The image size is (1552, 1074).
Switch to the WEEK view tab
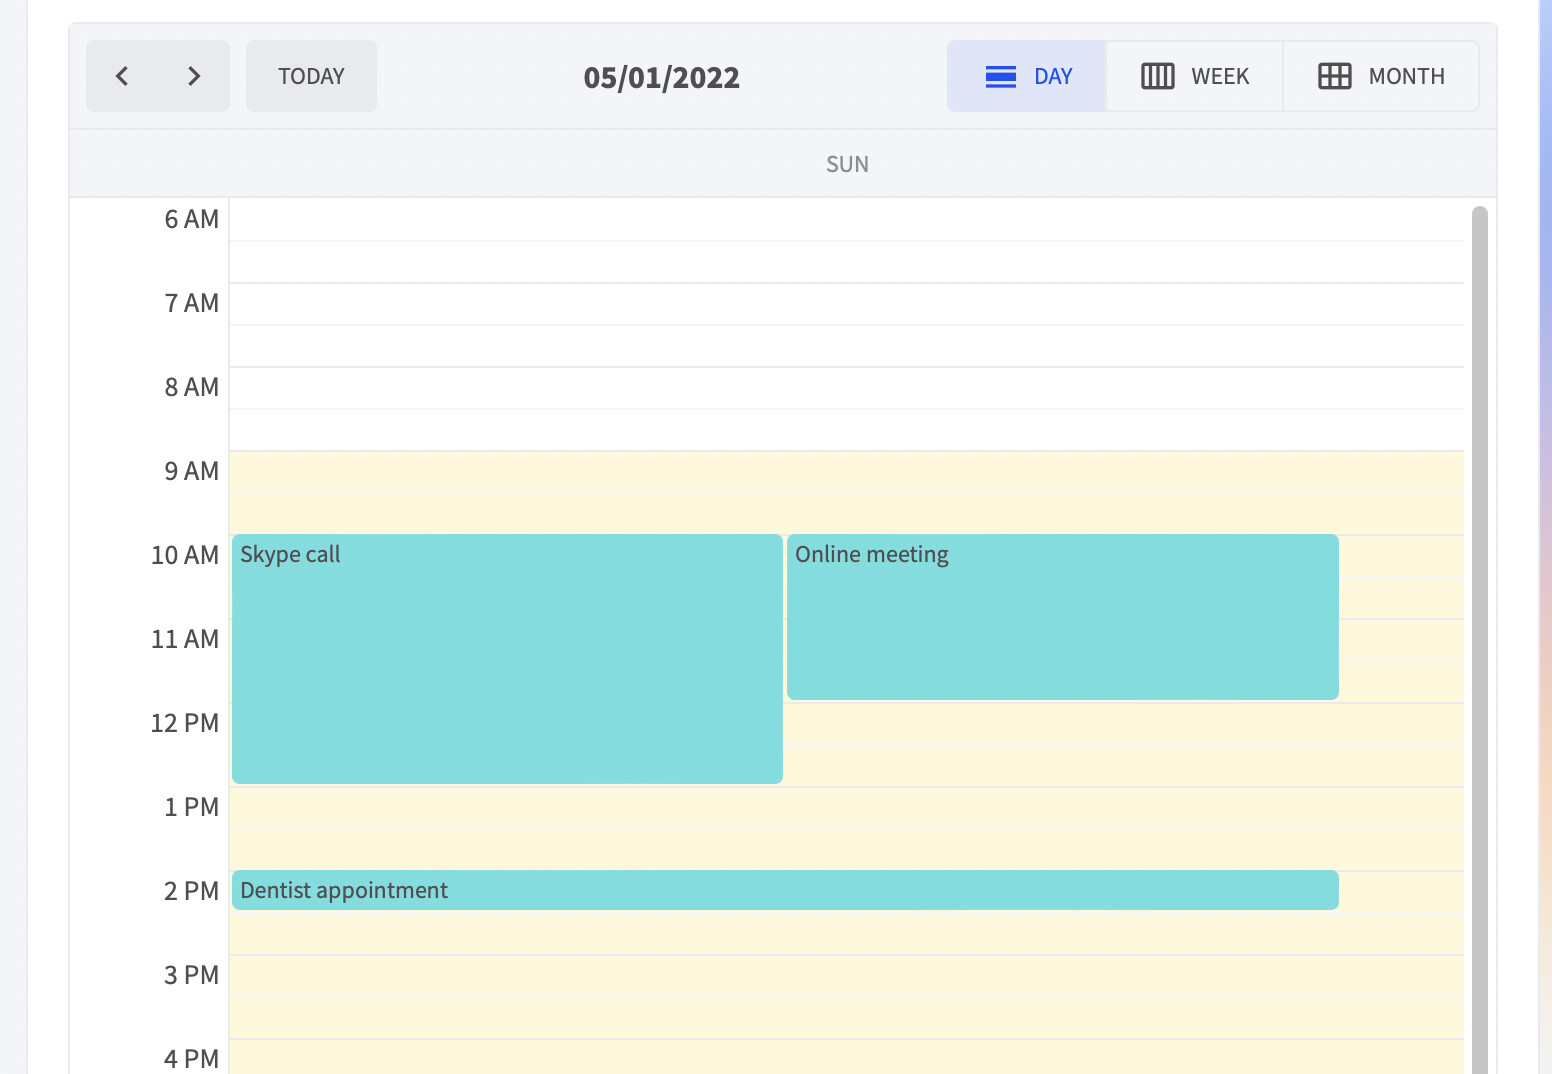pyautogui.click(x=1195, y=76)
